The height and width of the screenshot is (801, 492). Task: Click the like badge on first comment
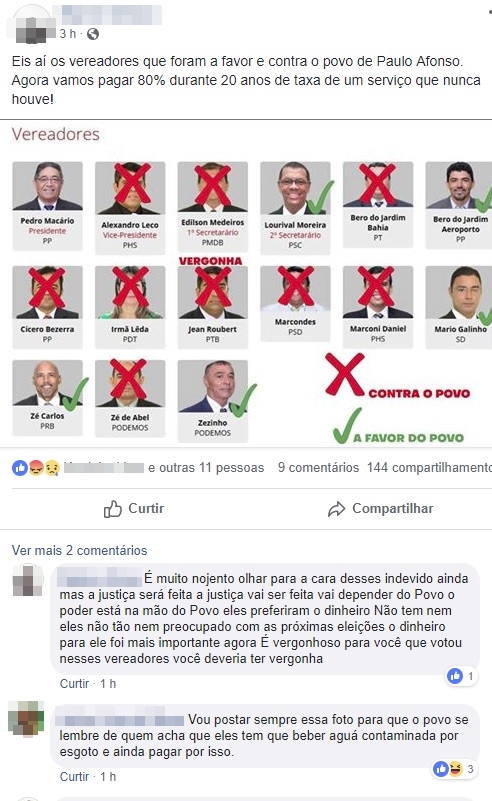click(x=455, y=676)
